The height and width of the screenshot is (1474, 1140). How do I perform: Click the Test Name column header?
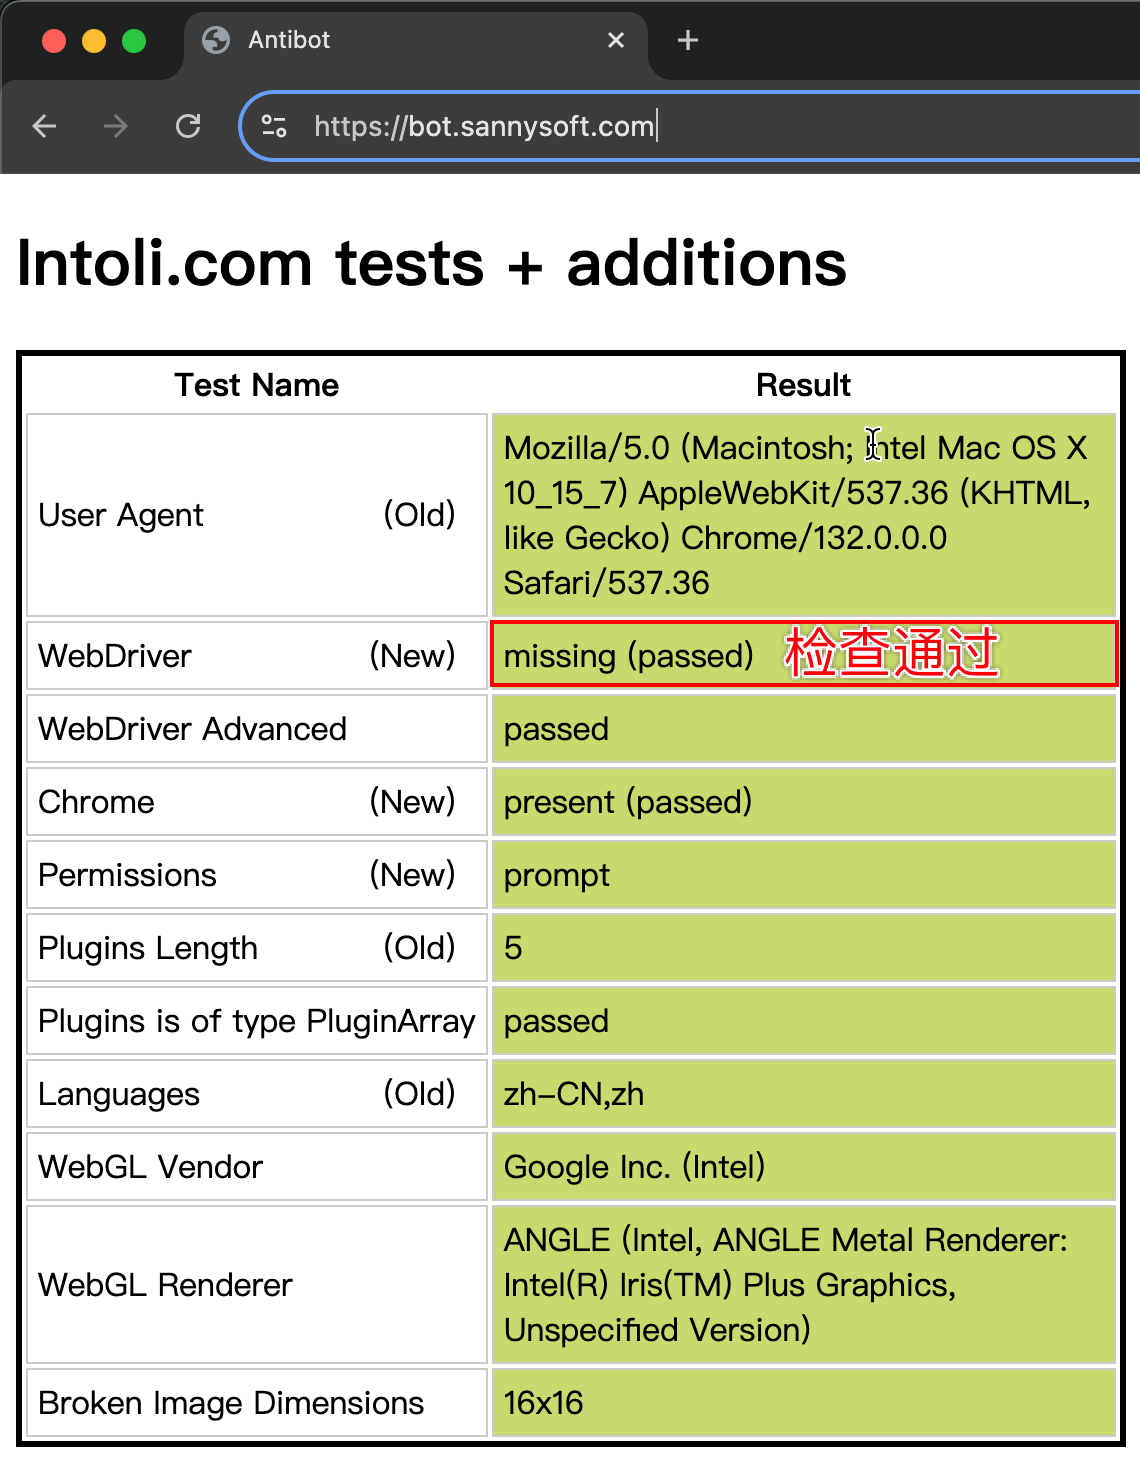tap(257, 385)
